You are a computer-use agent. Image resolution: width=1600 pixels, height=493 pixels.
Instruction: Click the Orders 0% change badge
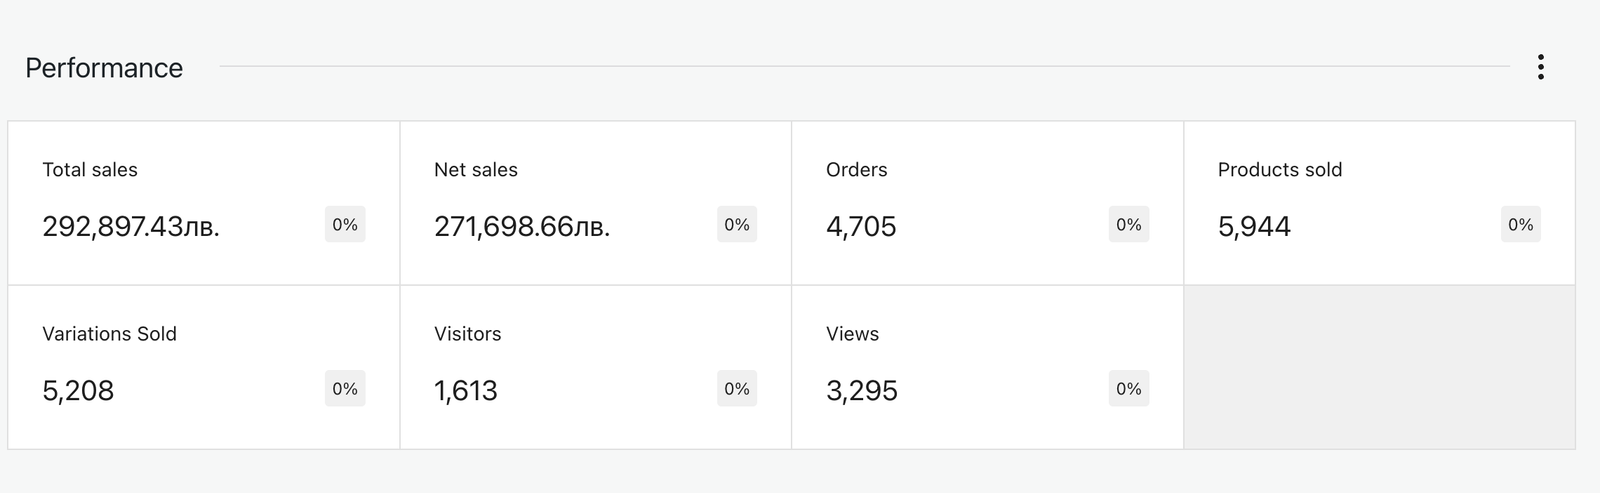pos(1129,225)
